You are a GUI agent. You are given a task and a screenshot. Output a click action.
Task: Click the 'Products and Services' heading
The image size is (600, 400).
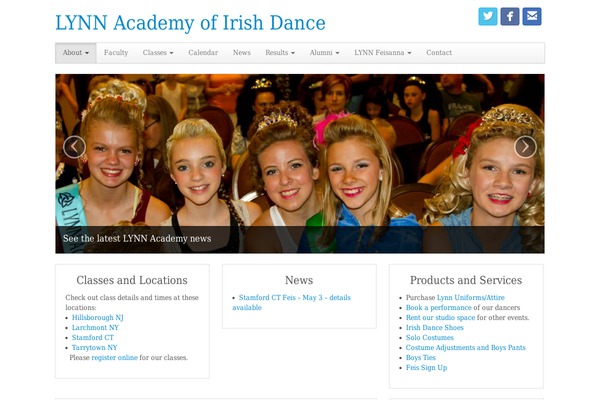click(x=466, y=280)
